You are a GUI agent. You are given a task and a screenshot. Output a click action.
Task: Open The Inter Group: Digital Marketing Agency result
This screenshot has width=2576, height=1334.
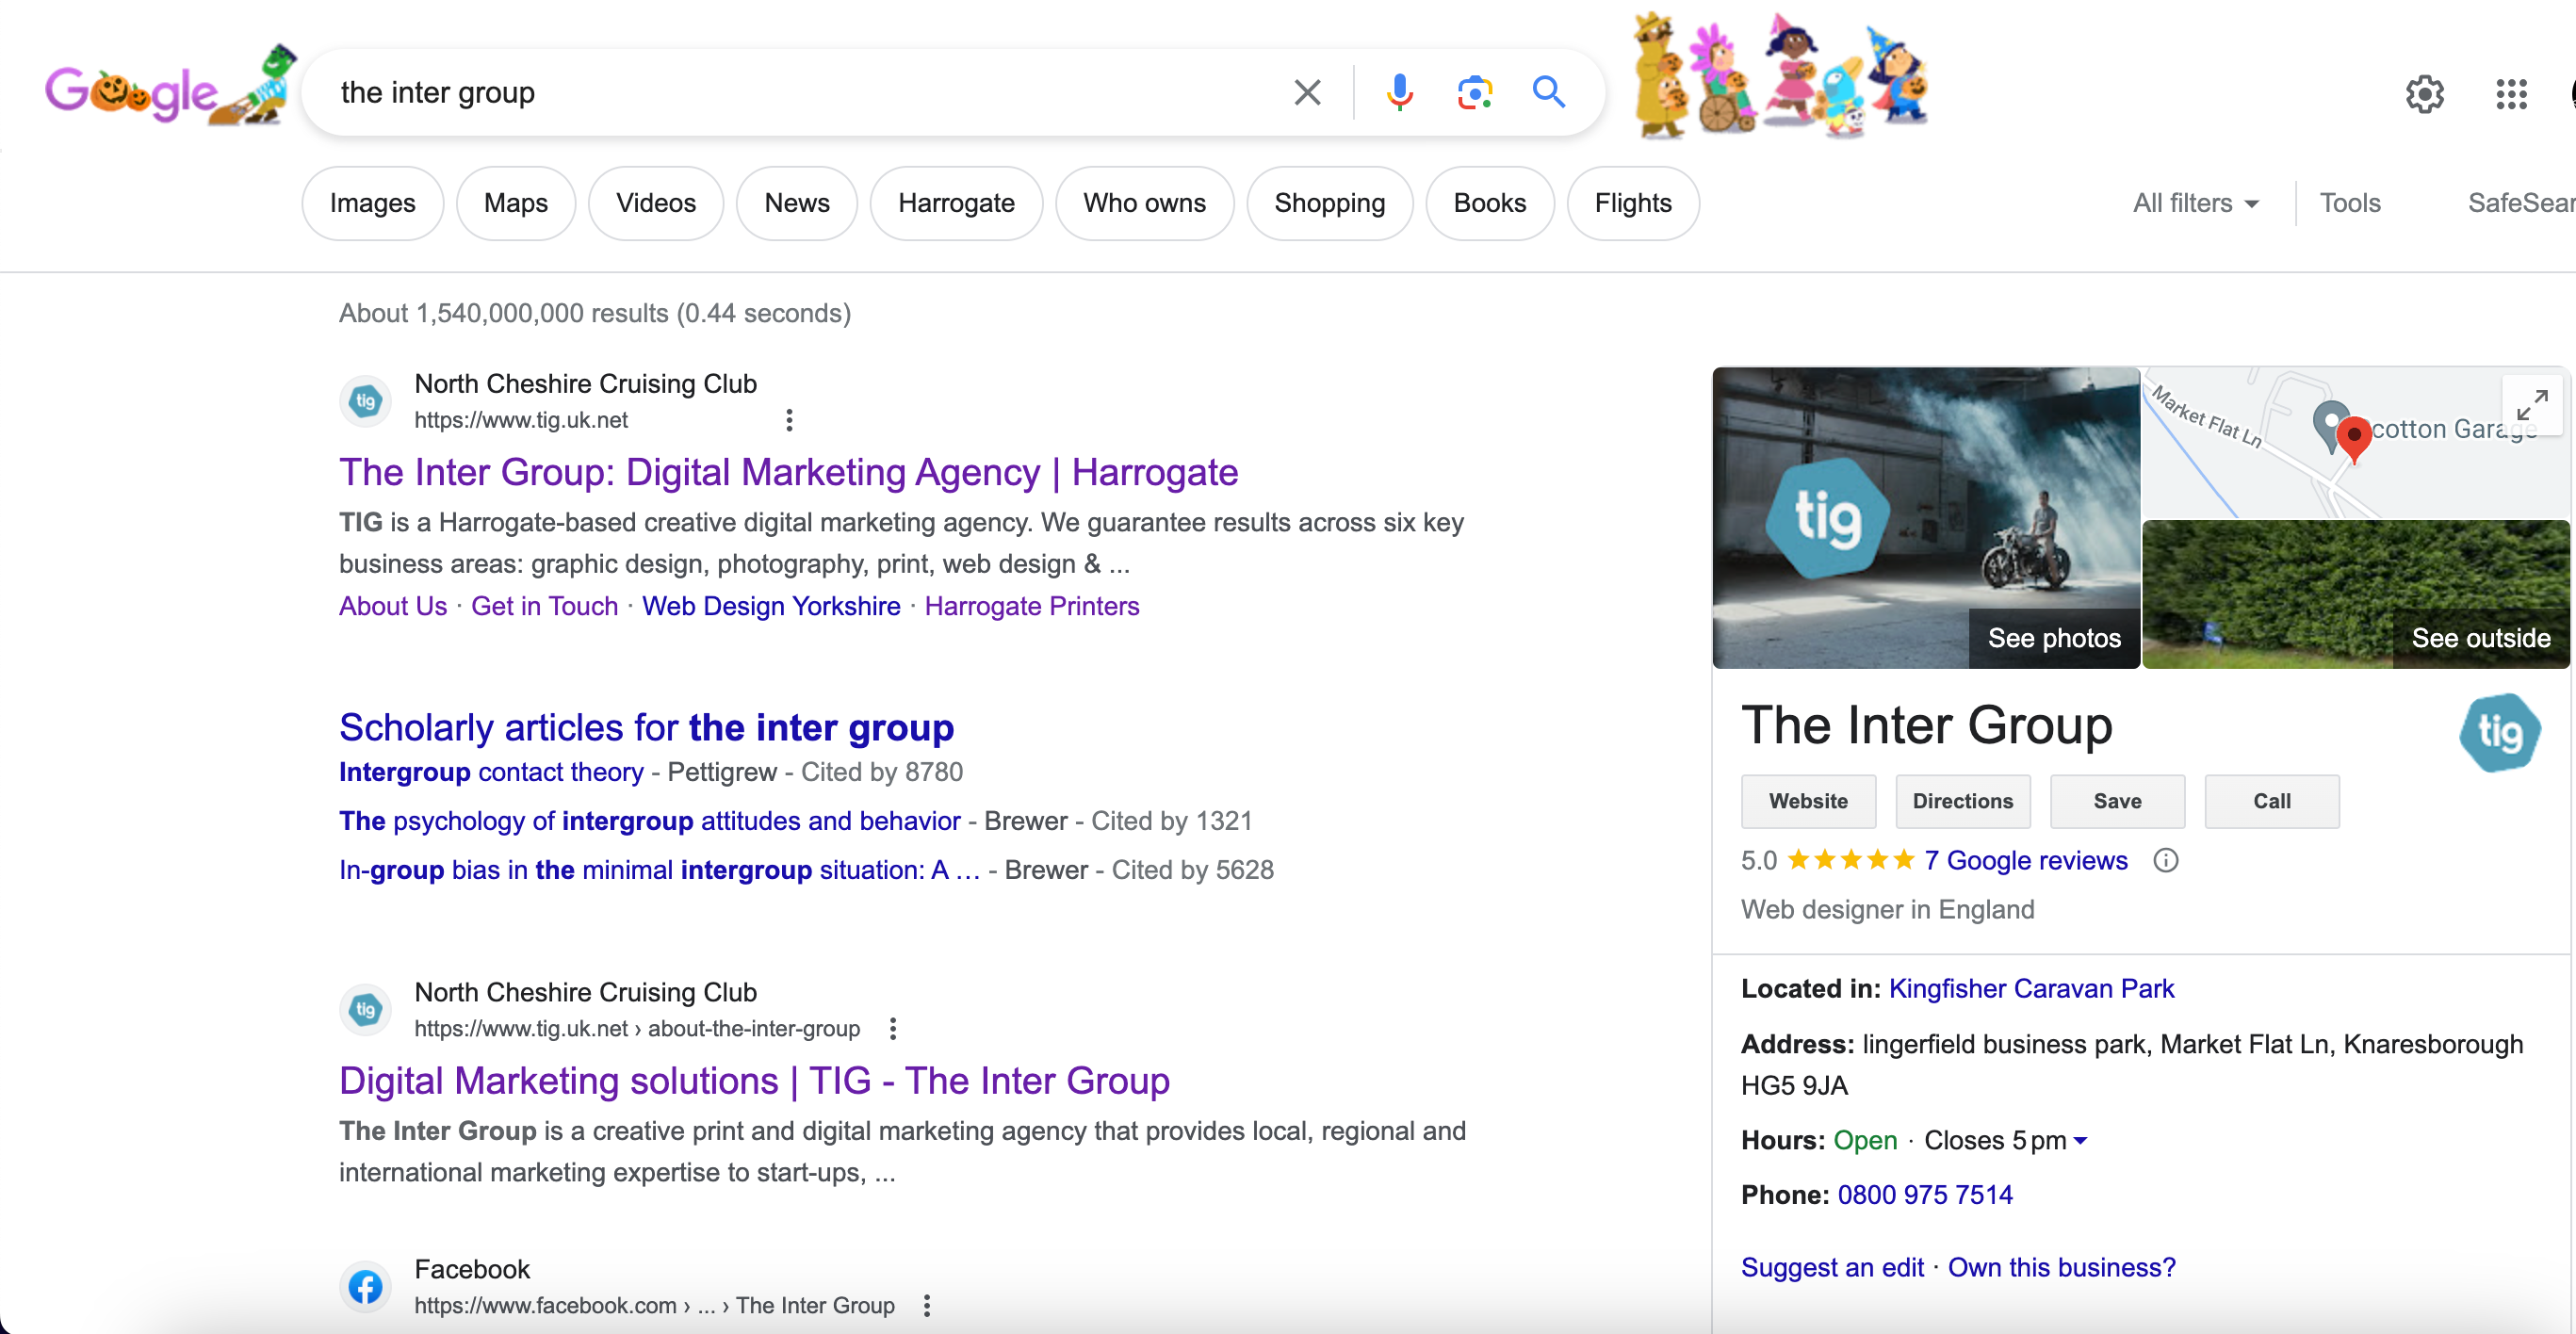pos(788,472)
